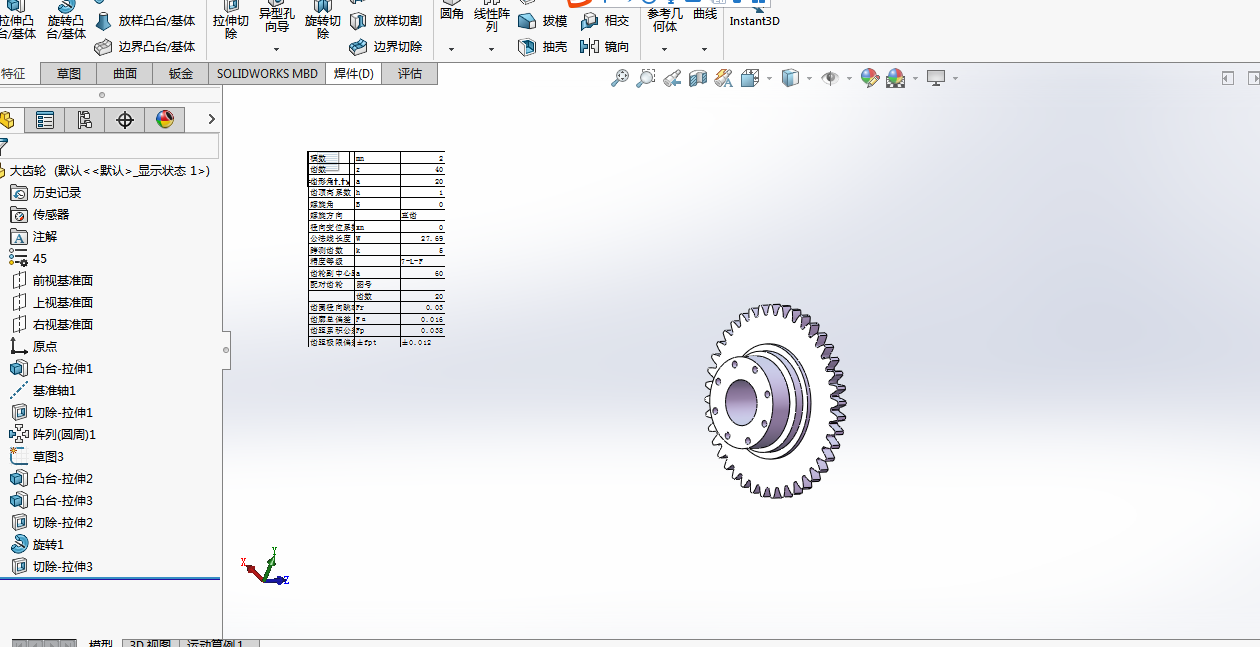Open the View Orientation dropdown arrow
The width and height of the screenshot is (1260, 647).
[768, 79]
